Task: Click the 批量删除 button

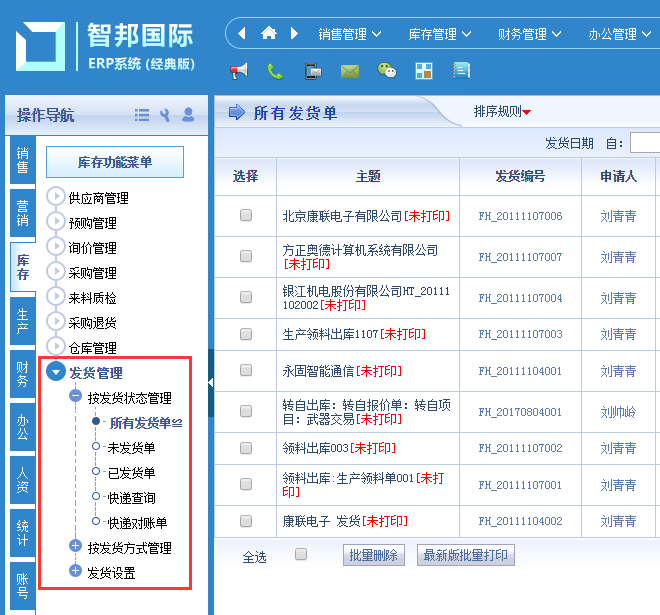Action: point(374,555)
